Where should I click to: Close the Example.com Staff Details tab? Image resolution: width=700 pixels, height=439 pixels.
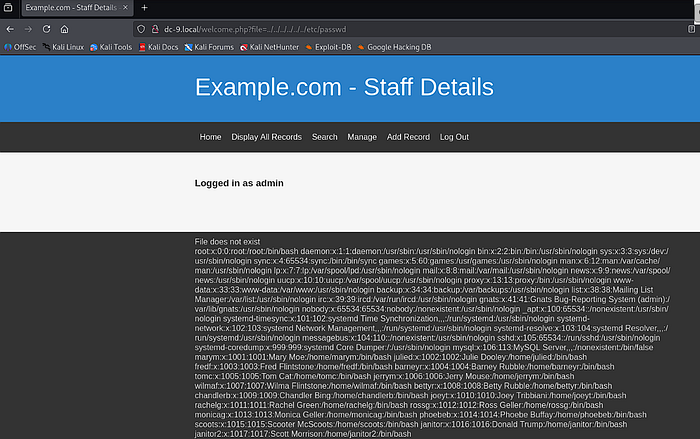[125, 8]
